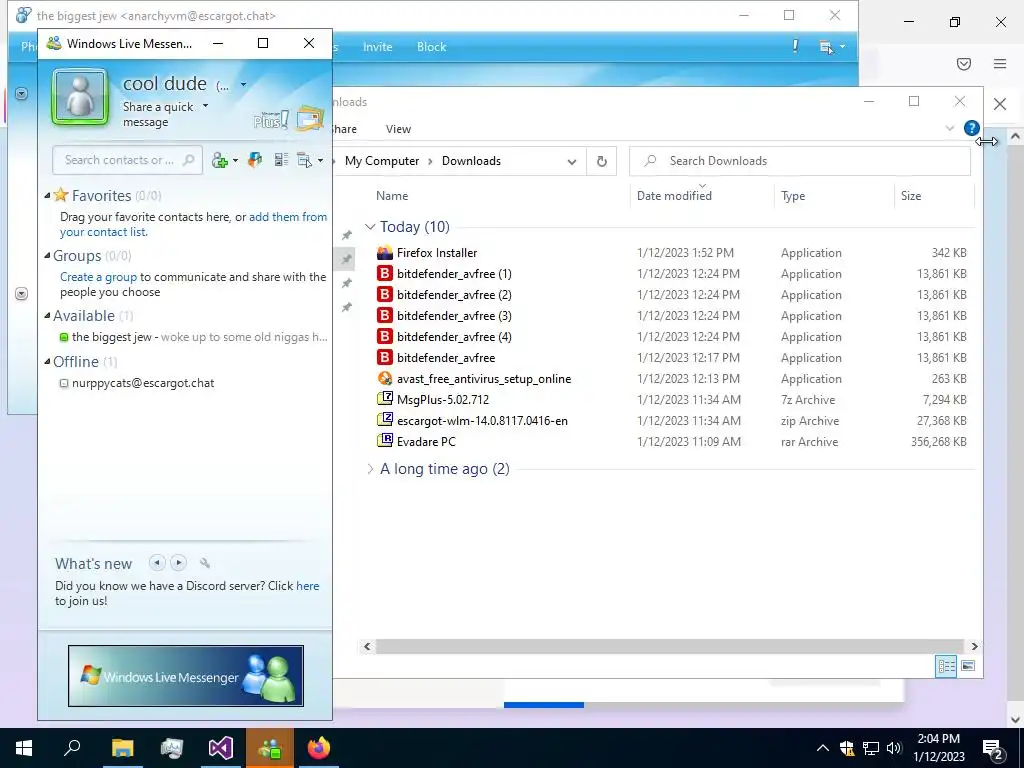Click My Computer in the breadcrumb

coord(382,161)
